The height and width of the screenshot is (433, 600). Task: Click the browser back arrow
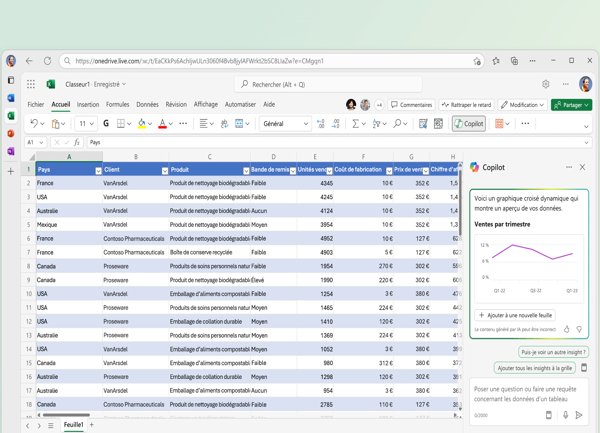[x=29, y=61]
